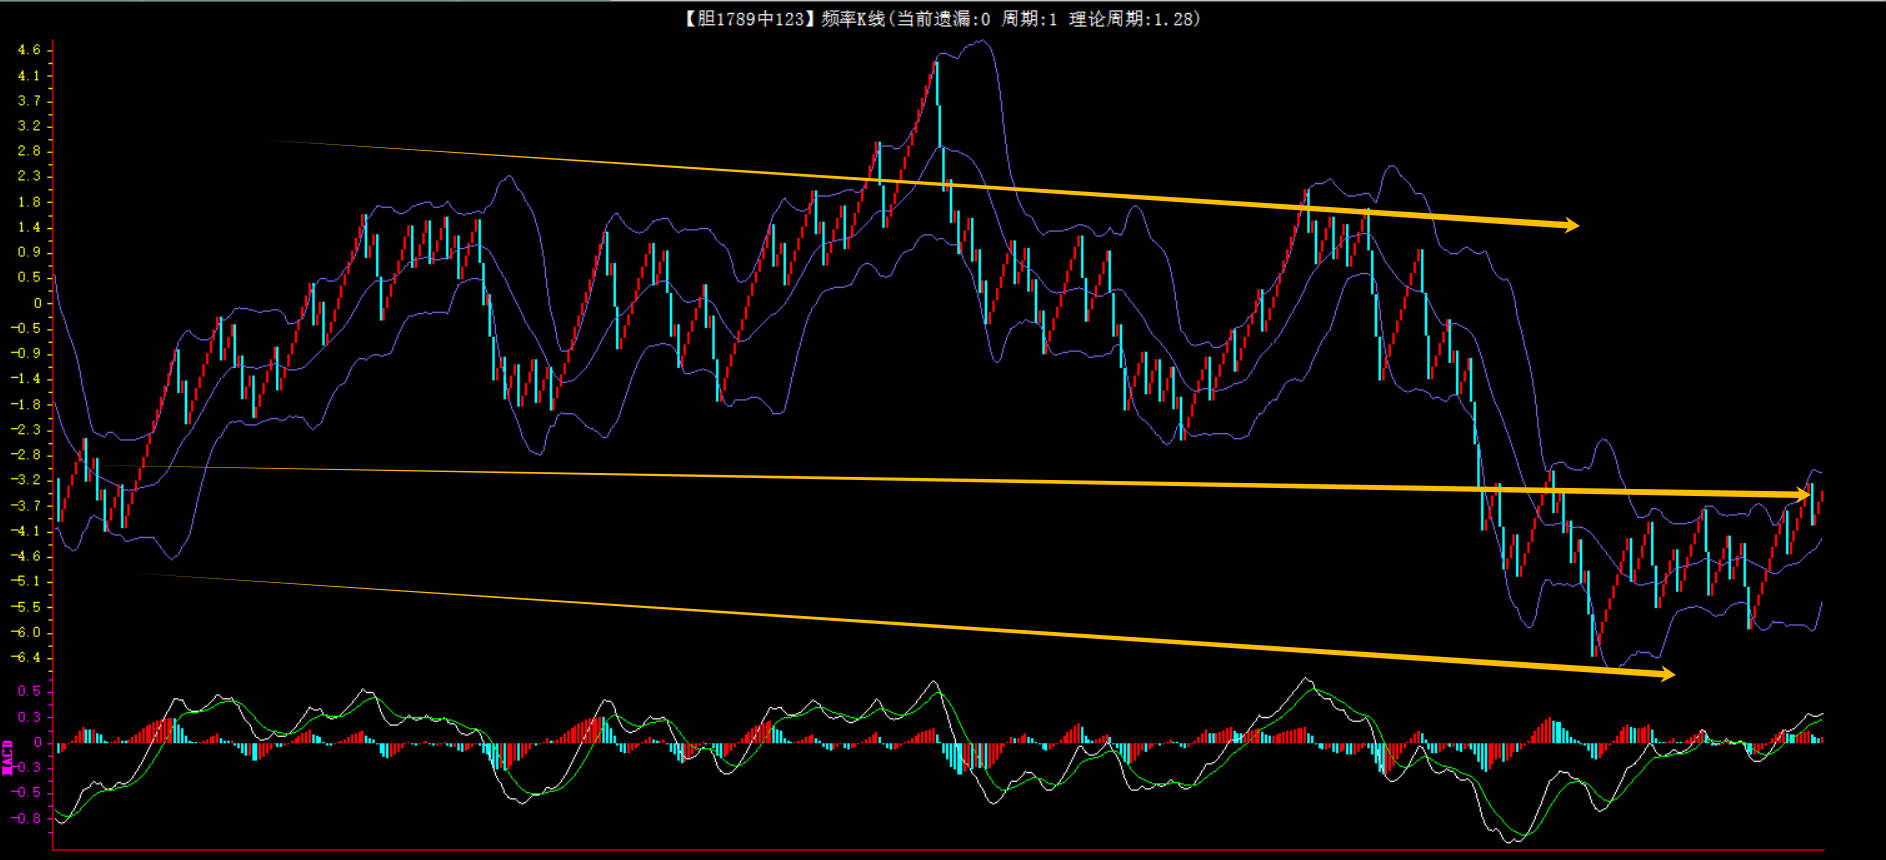This screenshot has width=1886, height=860.
Task: Click arrowhead of the lowest yellow trendline
Action: tap(1668, 675)
